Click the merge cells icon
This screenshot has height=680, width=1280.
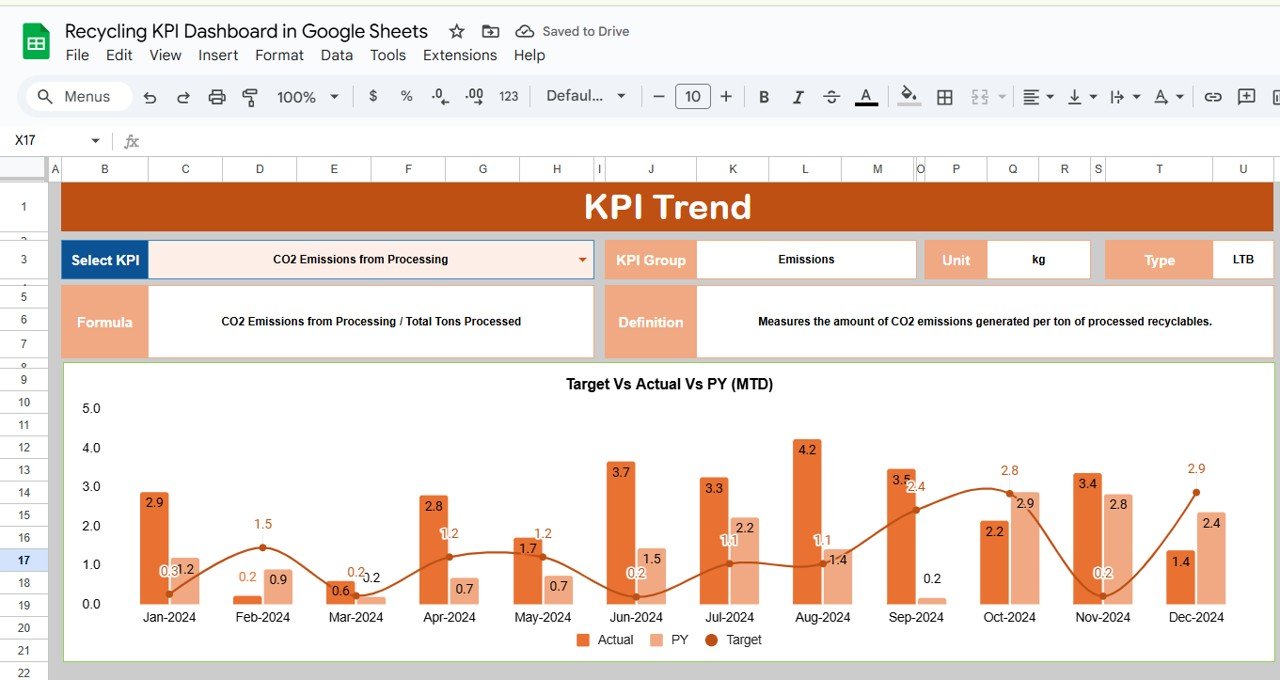(978, 97)
